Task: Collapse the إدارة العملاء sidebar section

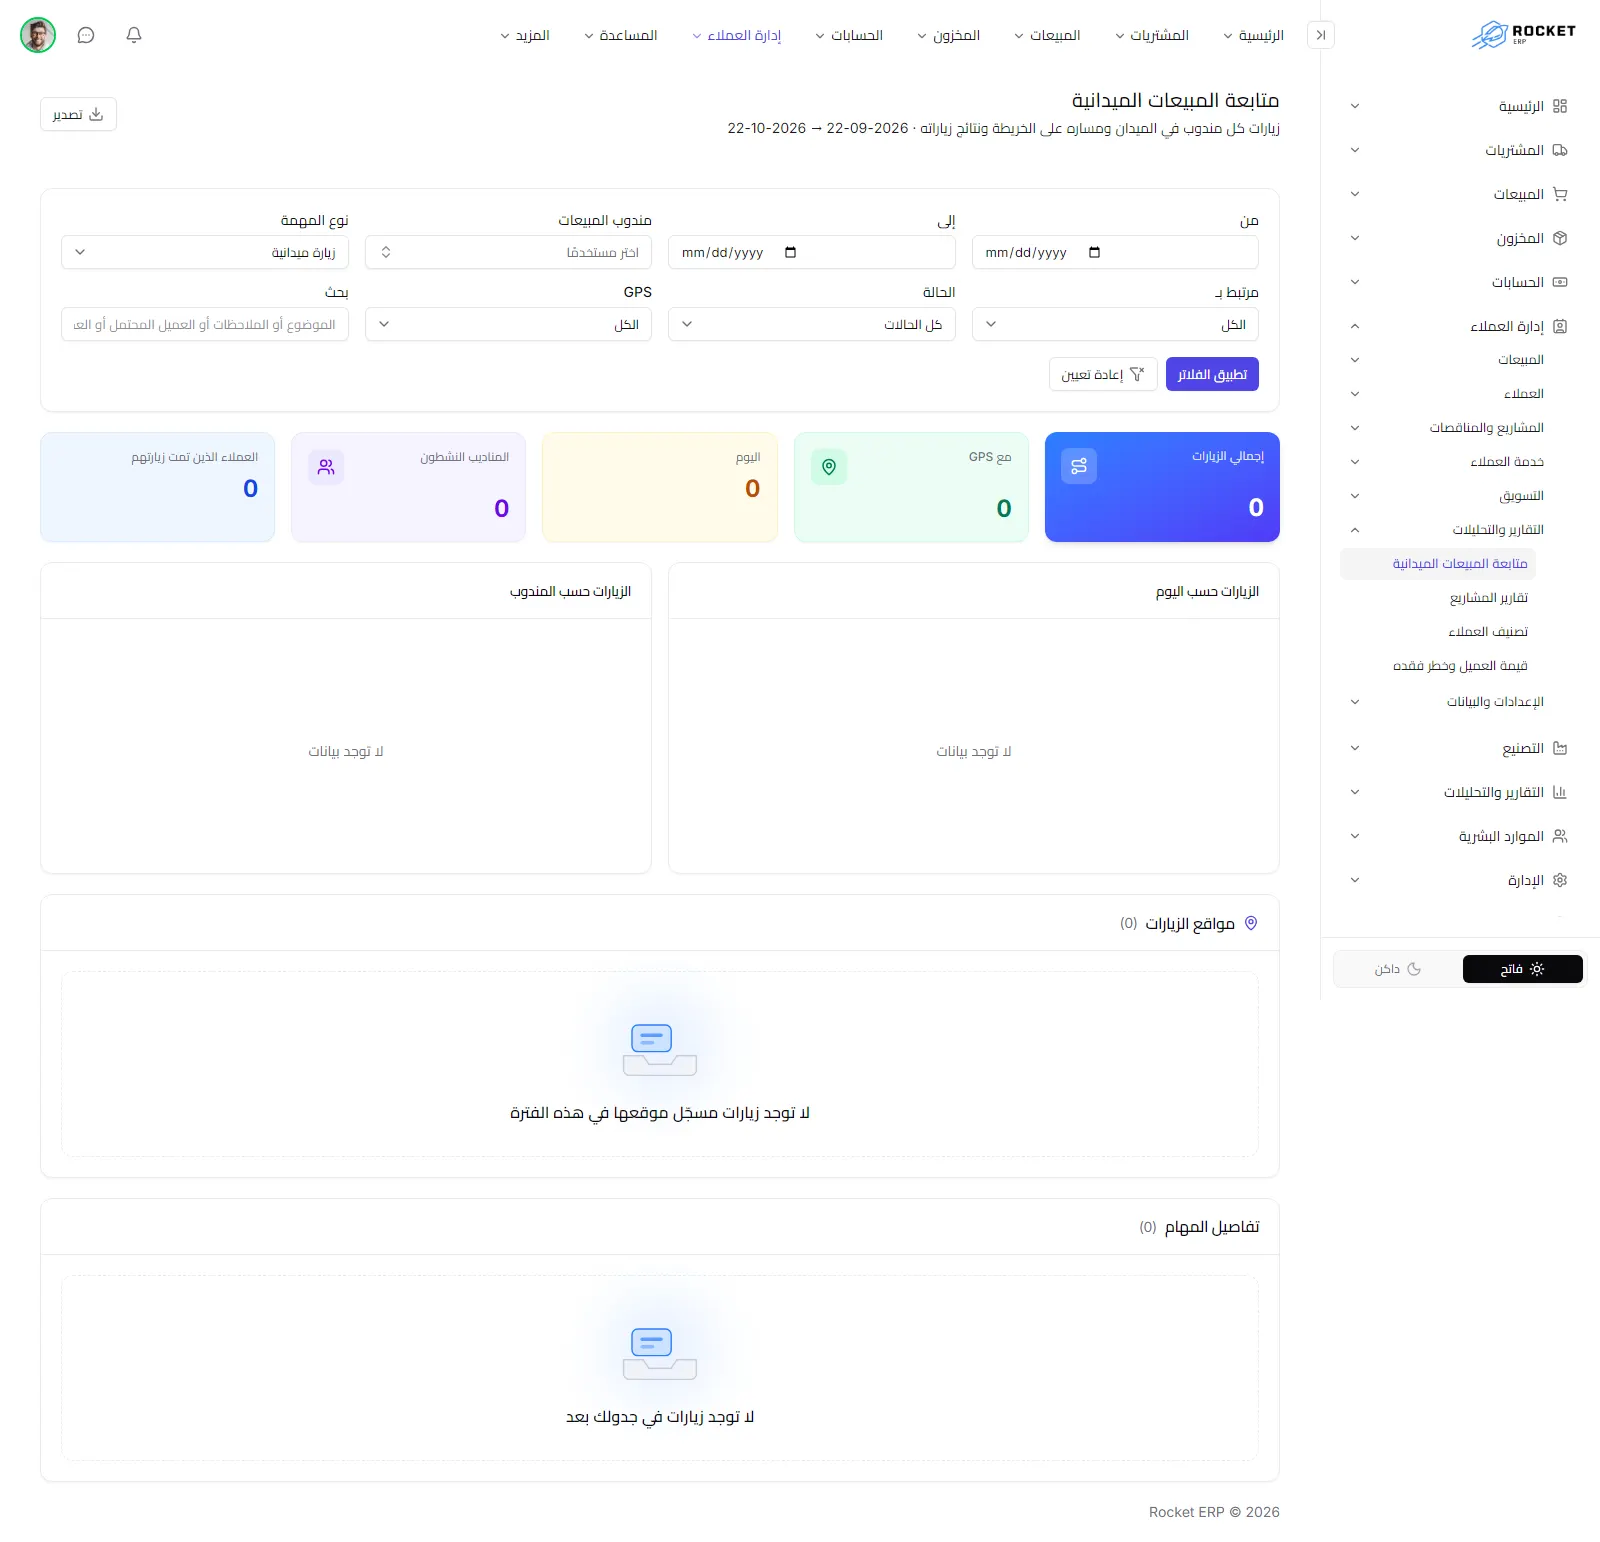Action: 1355,326
